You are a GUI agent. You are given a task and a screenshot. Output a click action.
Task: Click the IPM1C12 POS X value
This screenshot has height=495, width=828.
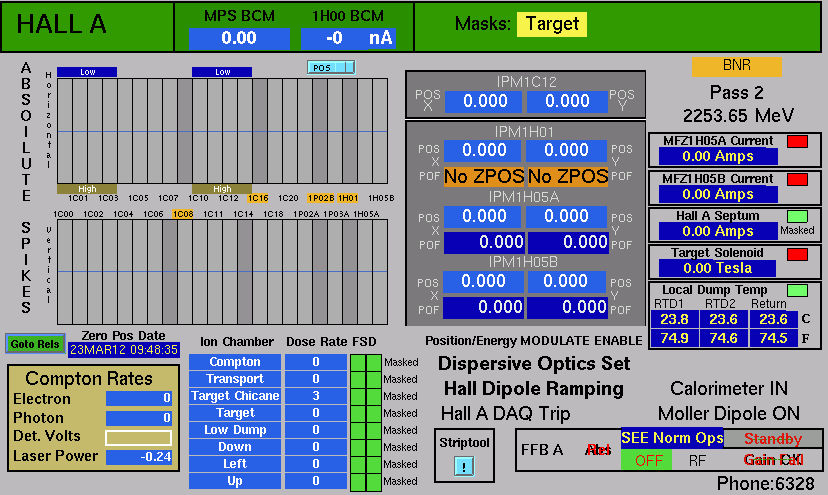point(484,101)
